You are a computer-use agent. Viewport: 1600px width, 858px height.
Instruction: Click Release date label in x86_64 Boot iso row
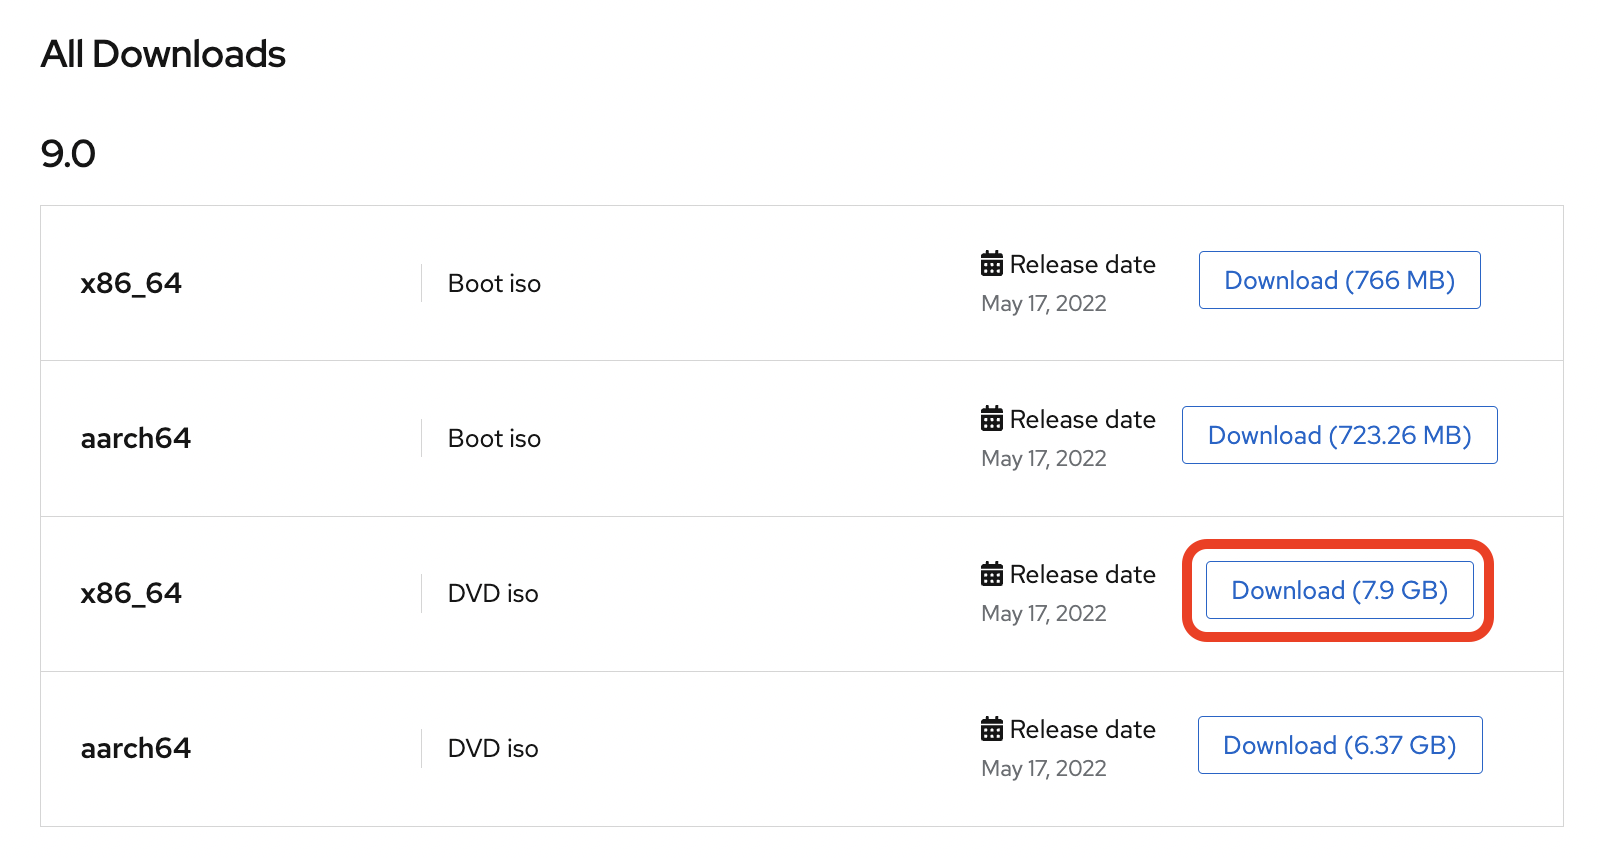[1083, 264]
